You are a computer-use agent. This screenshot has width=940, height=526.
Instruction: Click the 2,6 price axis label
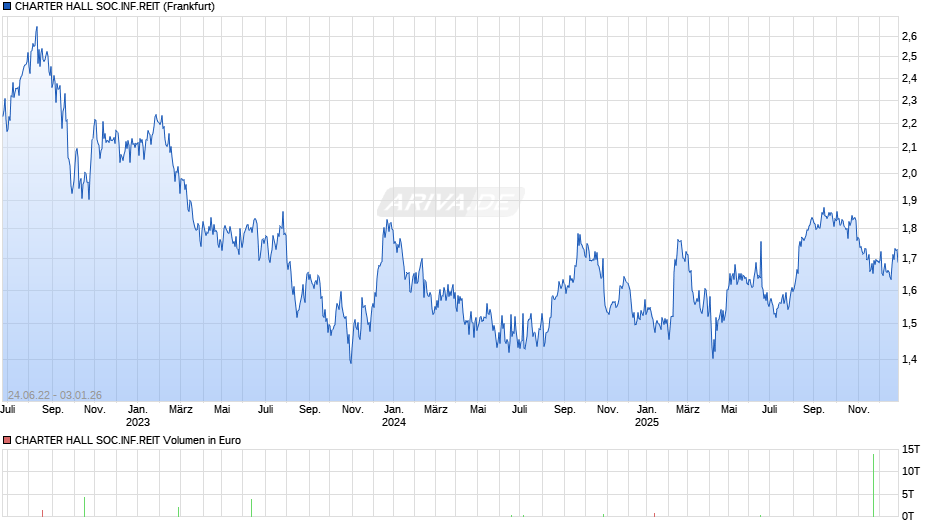coord(909,37)
